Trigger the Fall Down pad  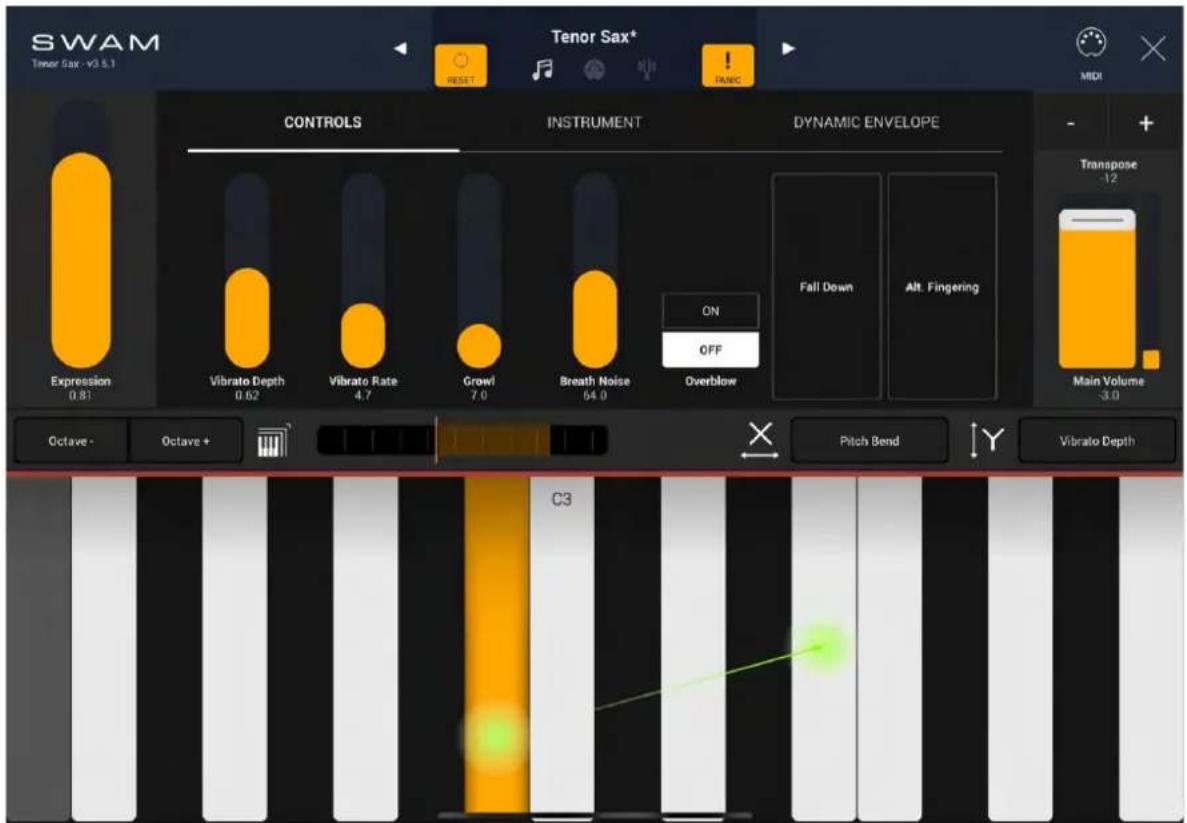click(x=826, y=286)
